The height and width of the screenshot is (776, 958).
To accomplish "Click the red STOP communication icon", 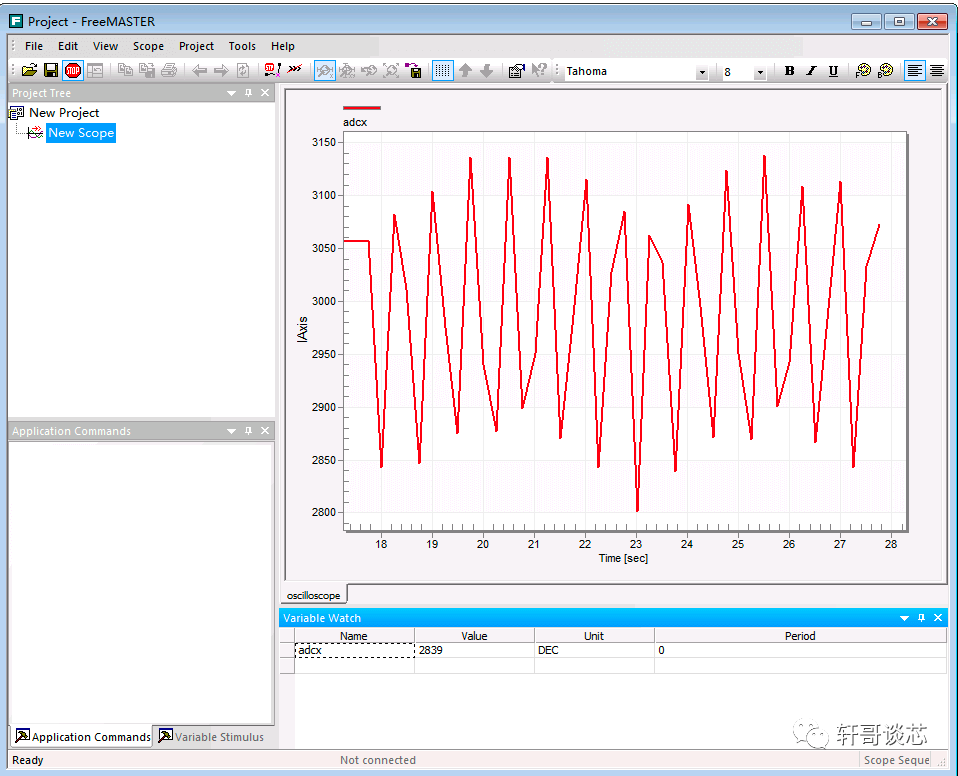I will (73, 71).
